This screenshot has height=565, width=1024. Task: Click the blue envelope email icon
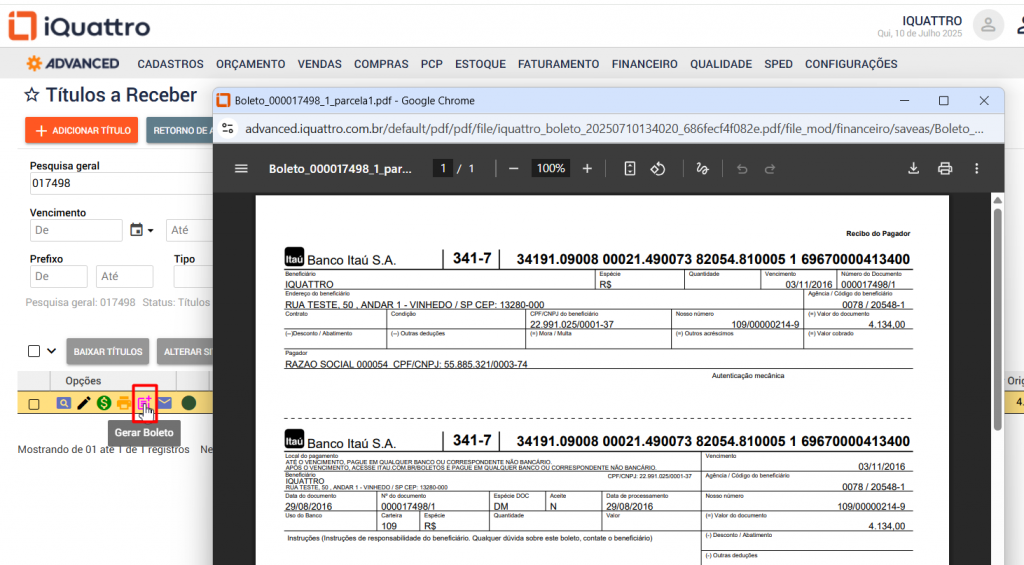click(x=165, y=403)
